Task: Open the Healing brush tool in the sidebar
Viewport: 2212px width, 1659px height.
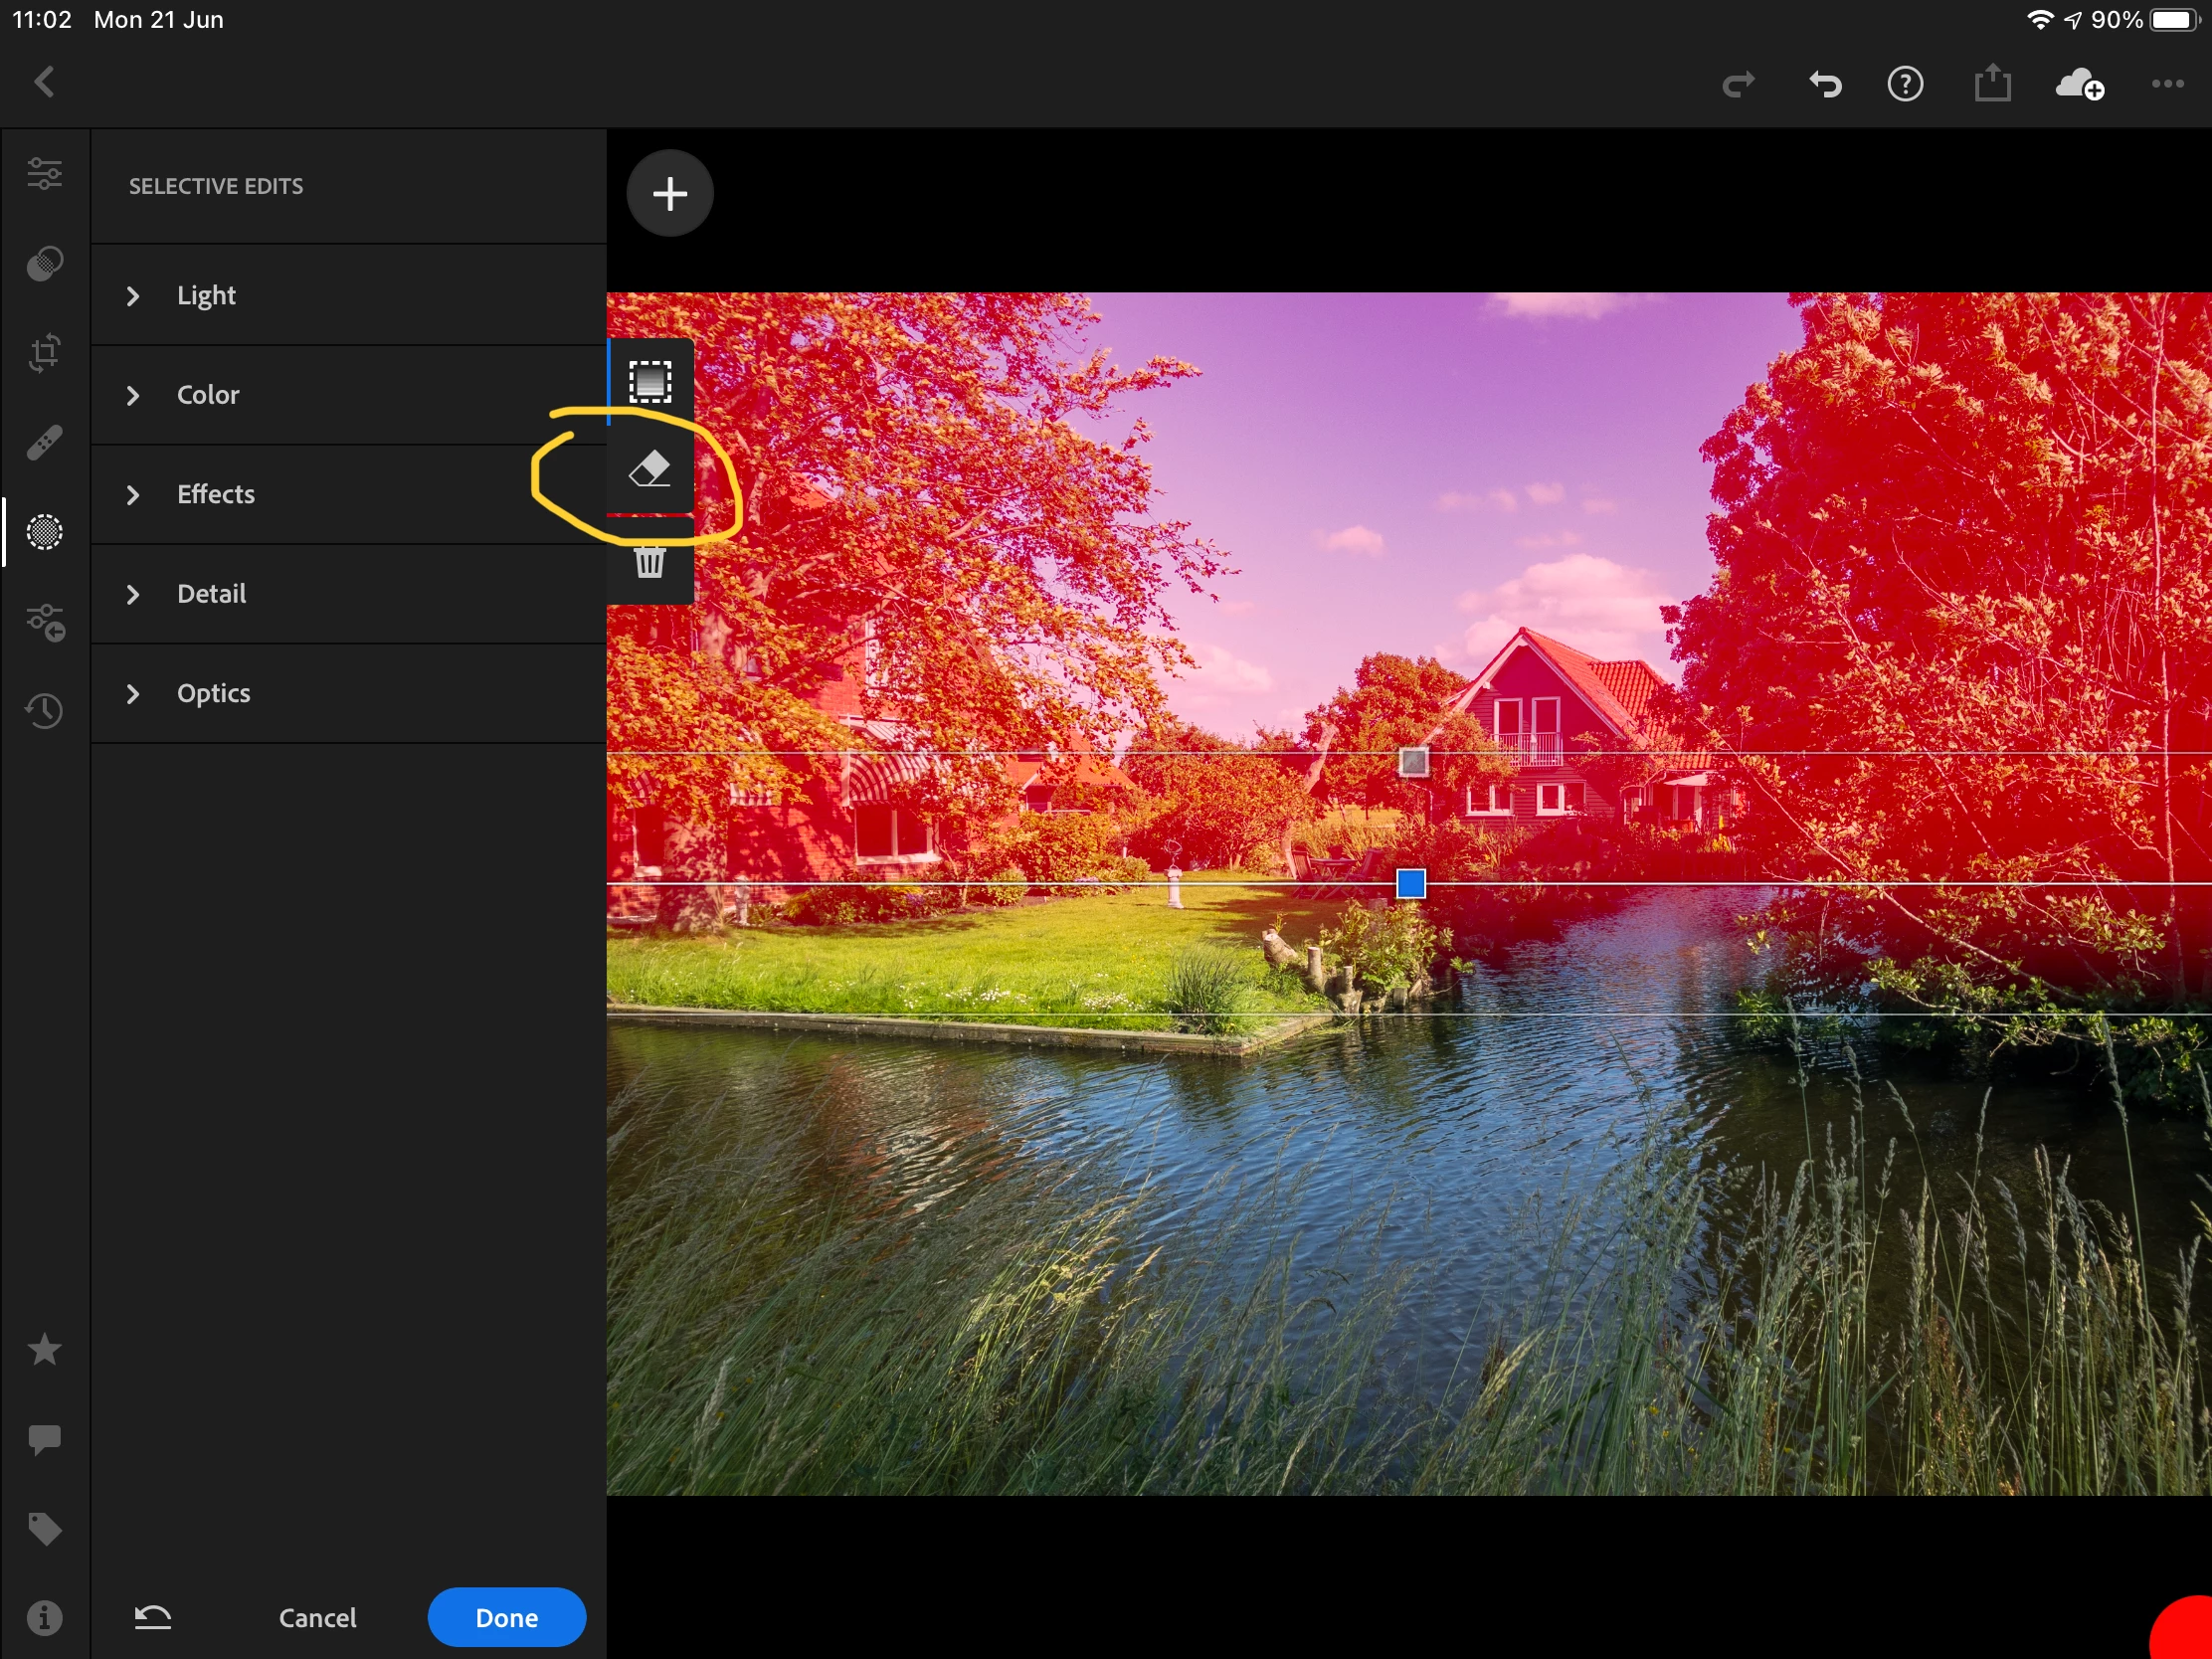Action: click(44, 442)
